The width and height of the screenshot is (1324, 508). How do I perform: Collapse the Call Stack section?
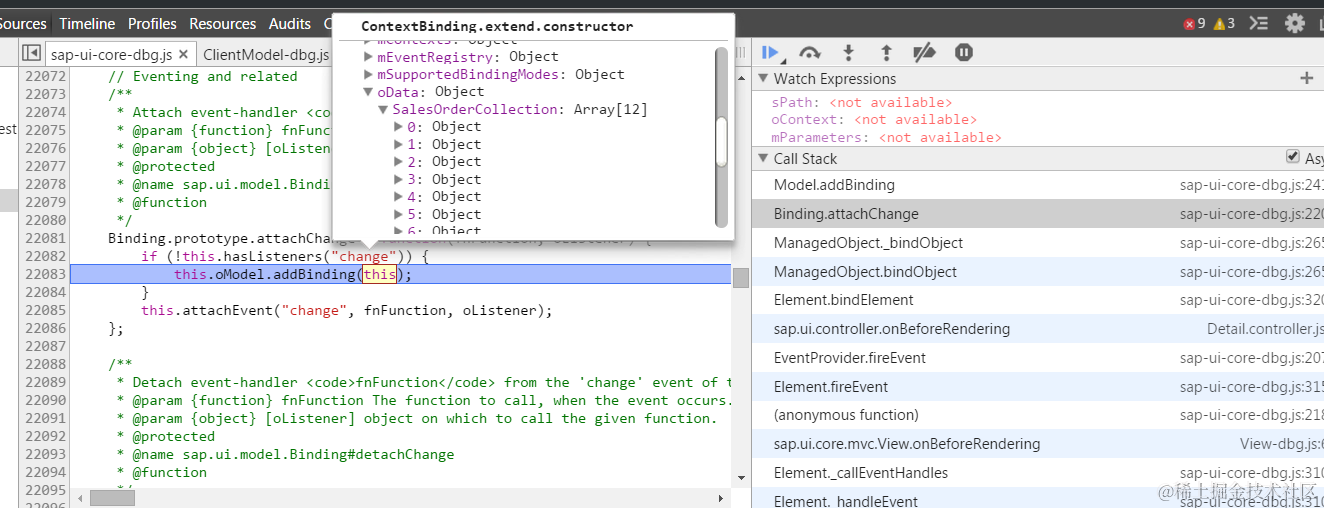pyautogui.click(x=763, y=158)
